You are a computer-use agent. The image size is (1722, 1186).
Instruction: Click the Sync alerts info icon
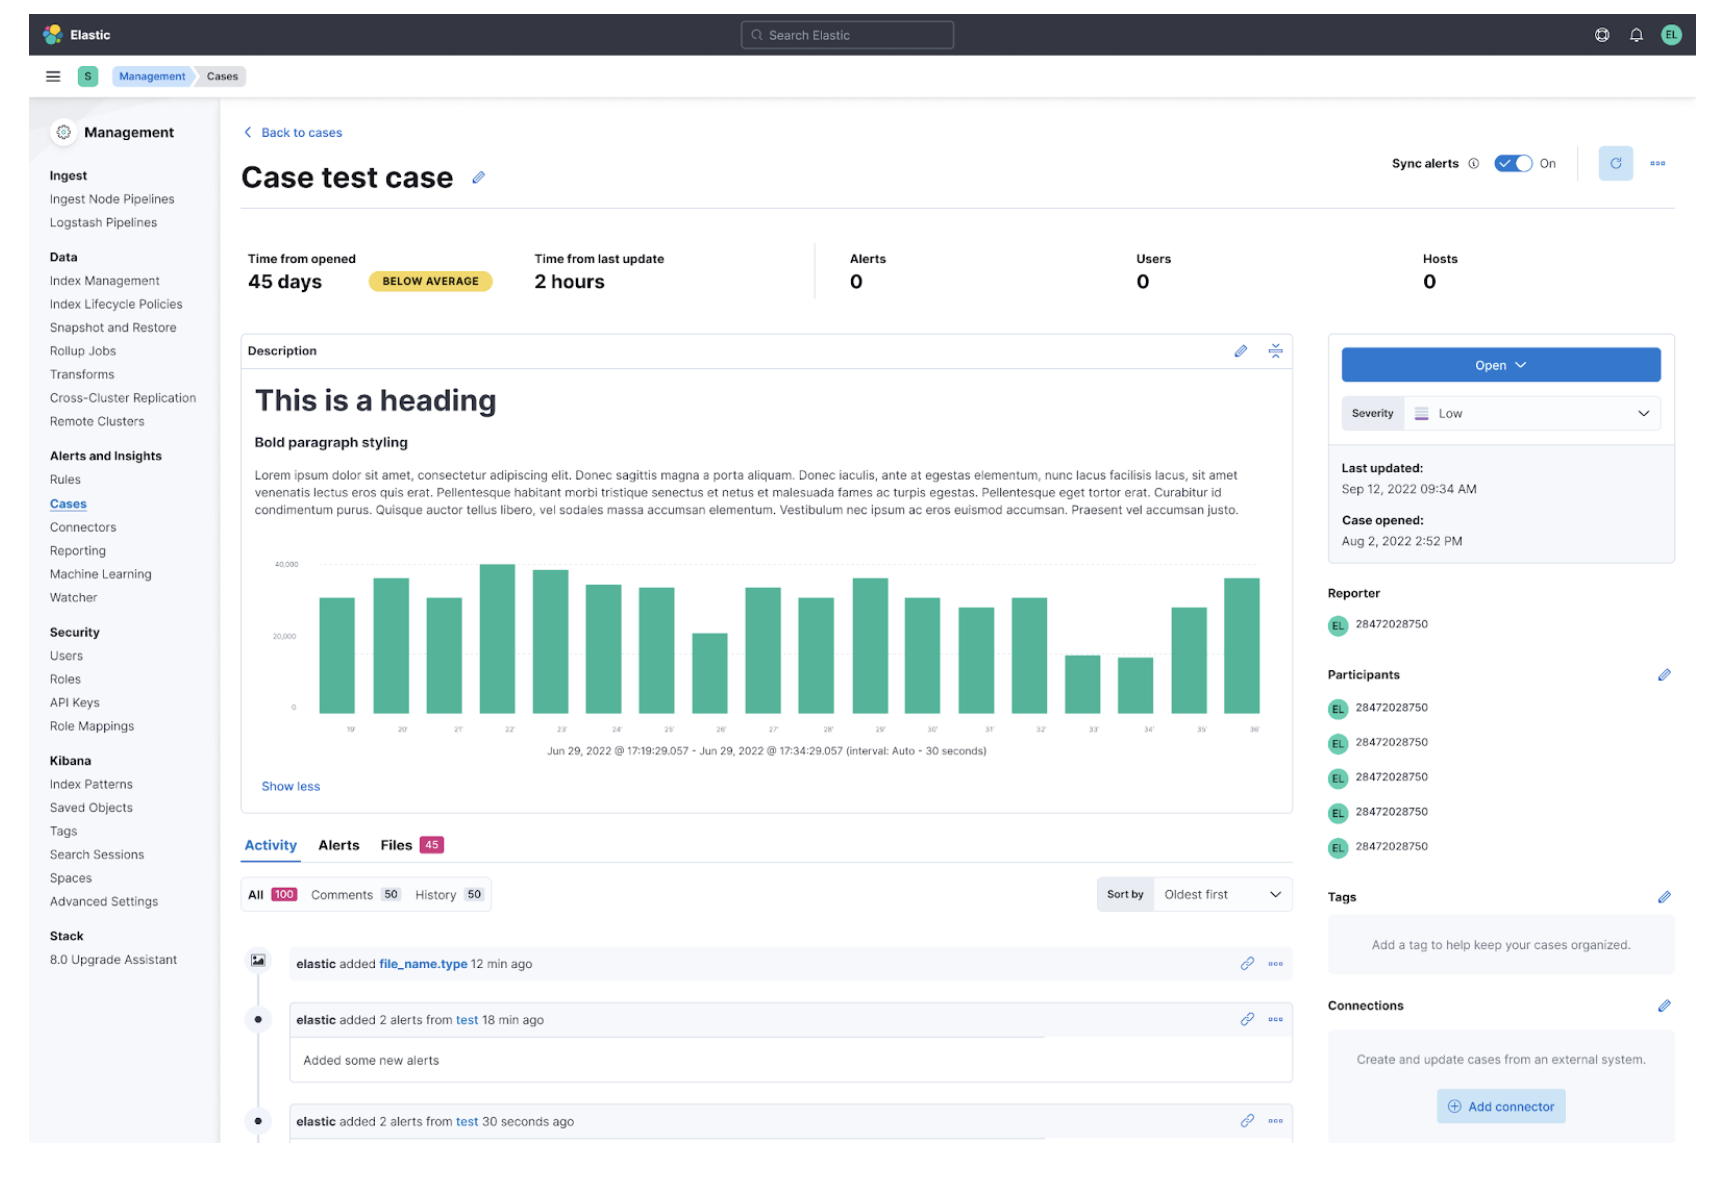tap(1472, 164)
